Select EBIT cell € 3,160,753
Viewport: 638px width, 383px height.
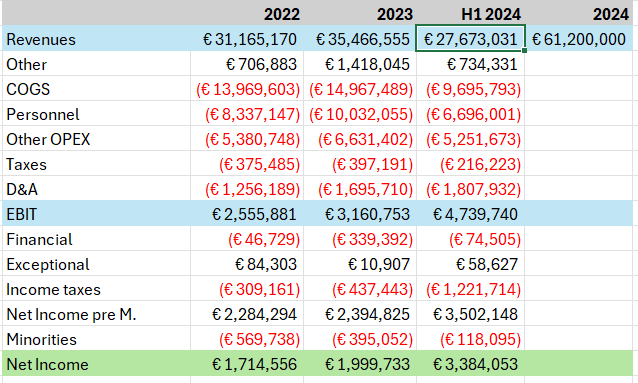click(x=360, y=214)
